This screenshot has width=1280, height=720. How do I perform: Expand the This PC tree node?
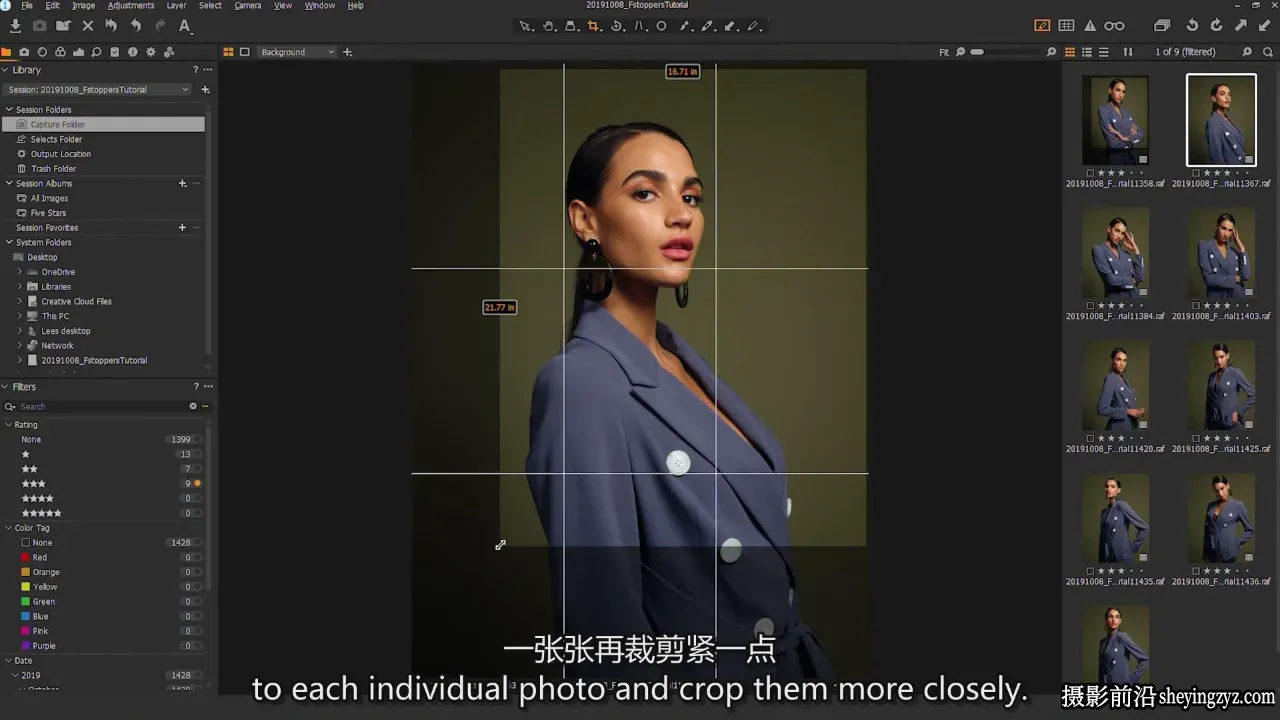[x=19, y=316]
